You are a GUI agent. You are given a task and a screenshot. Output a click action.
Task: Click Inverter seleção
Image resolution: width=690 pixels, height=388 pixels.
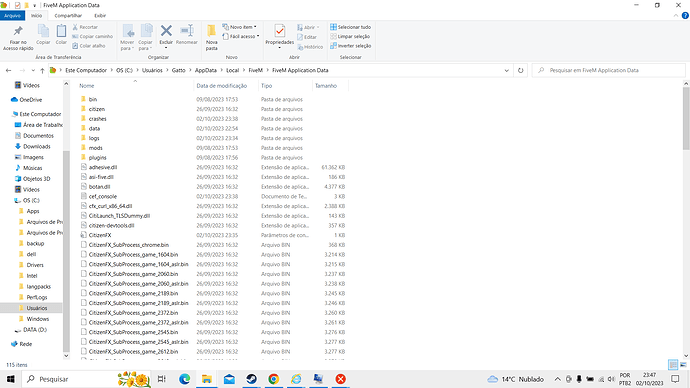point(351,45)
